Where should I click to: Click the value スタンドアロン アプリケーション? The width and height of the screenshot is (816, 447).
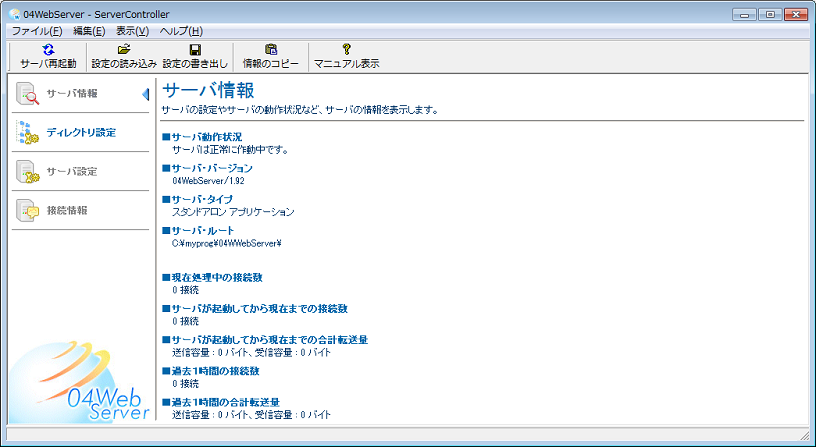(x=233, y=212)
